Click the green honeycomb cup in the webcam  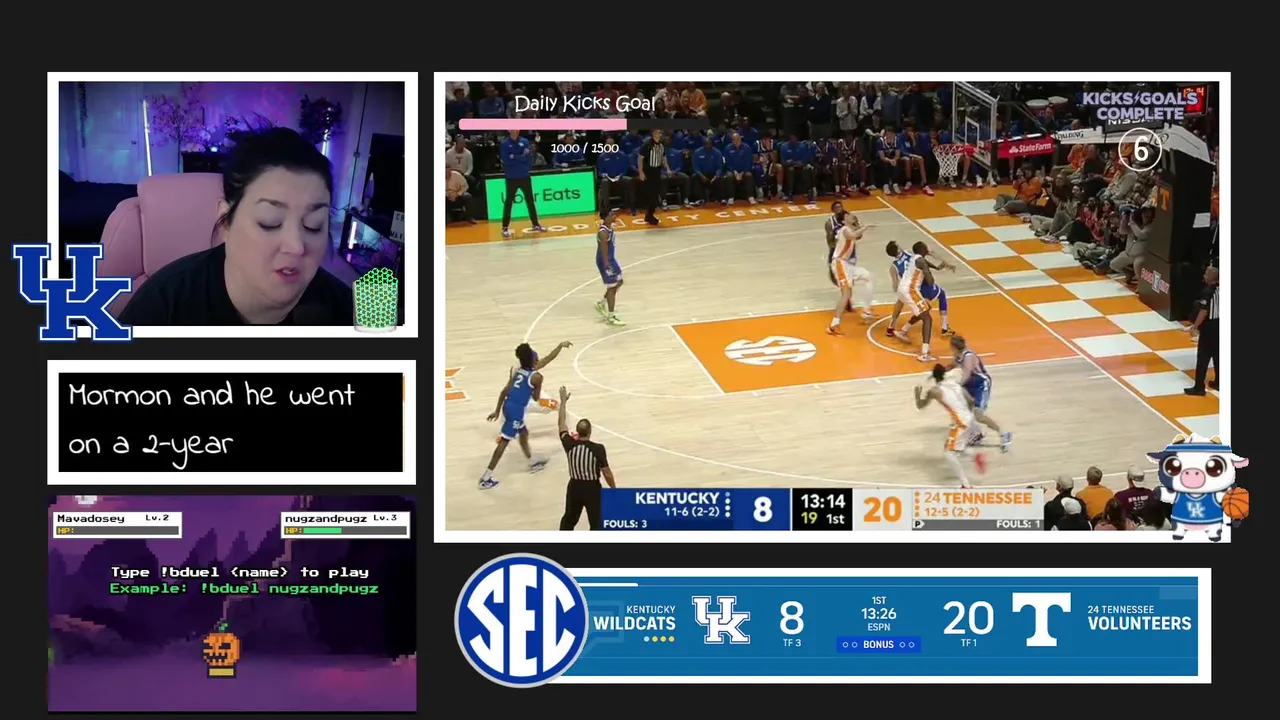pos(376,299)
